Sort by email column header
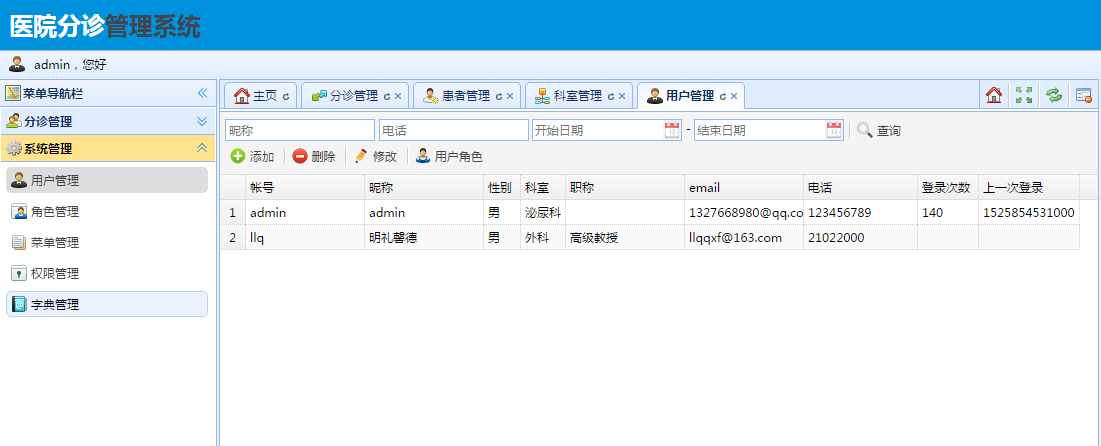The height and width of the screenshot is (446, 1101). point(744,188)
